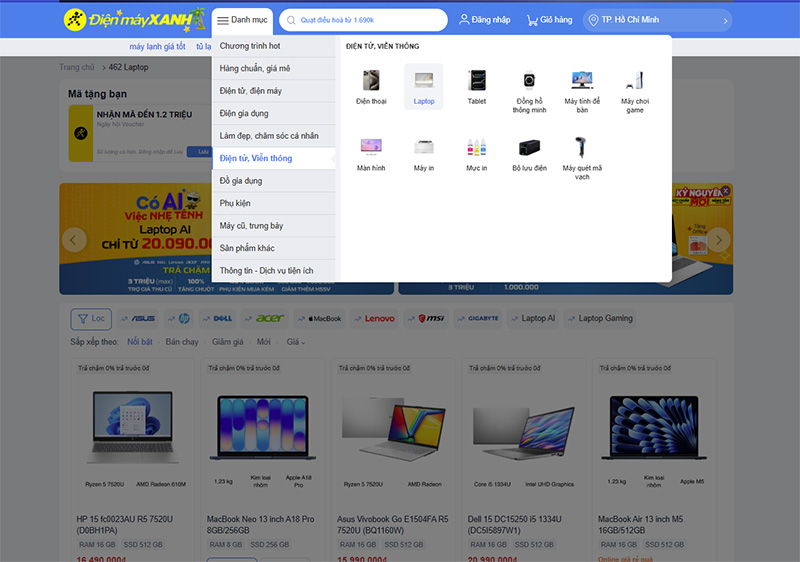800x562 pixels.
Task: Select Máy cũ, trưng bày menu item
Action: 274,225
